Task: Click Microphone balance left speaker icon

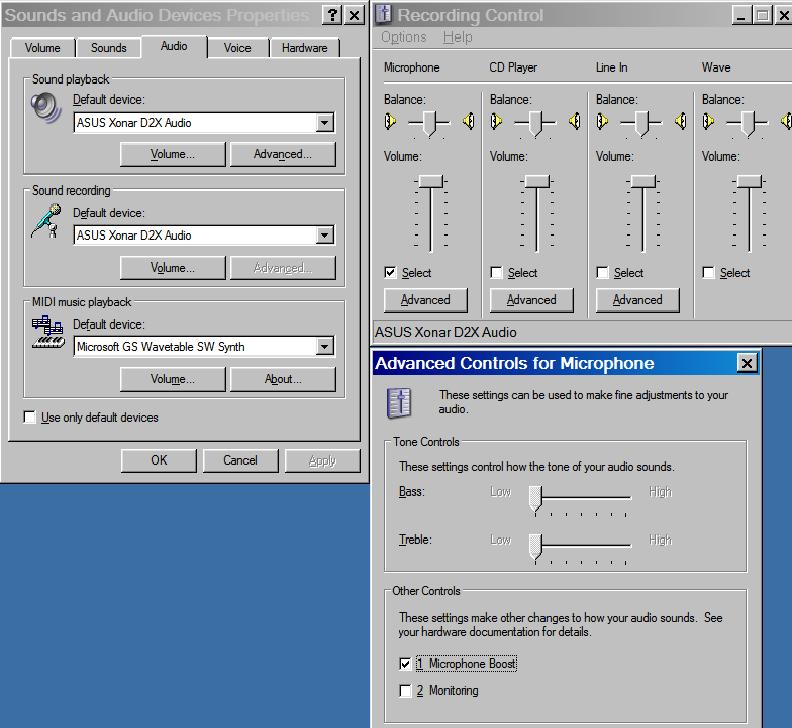Action: [390, 121]
